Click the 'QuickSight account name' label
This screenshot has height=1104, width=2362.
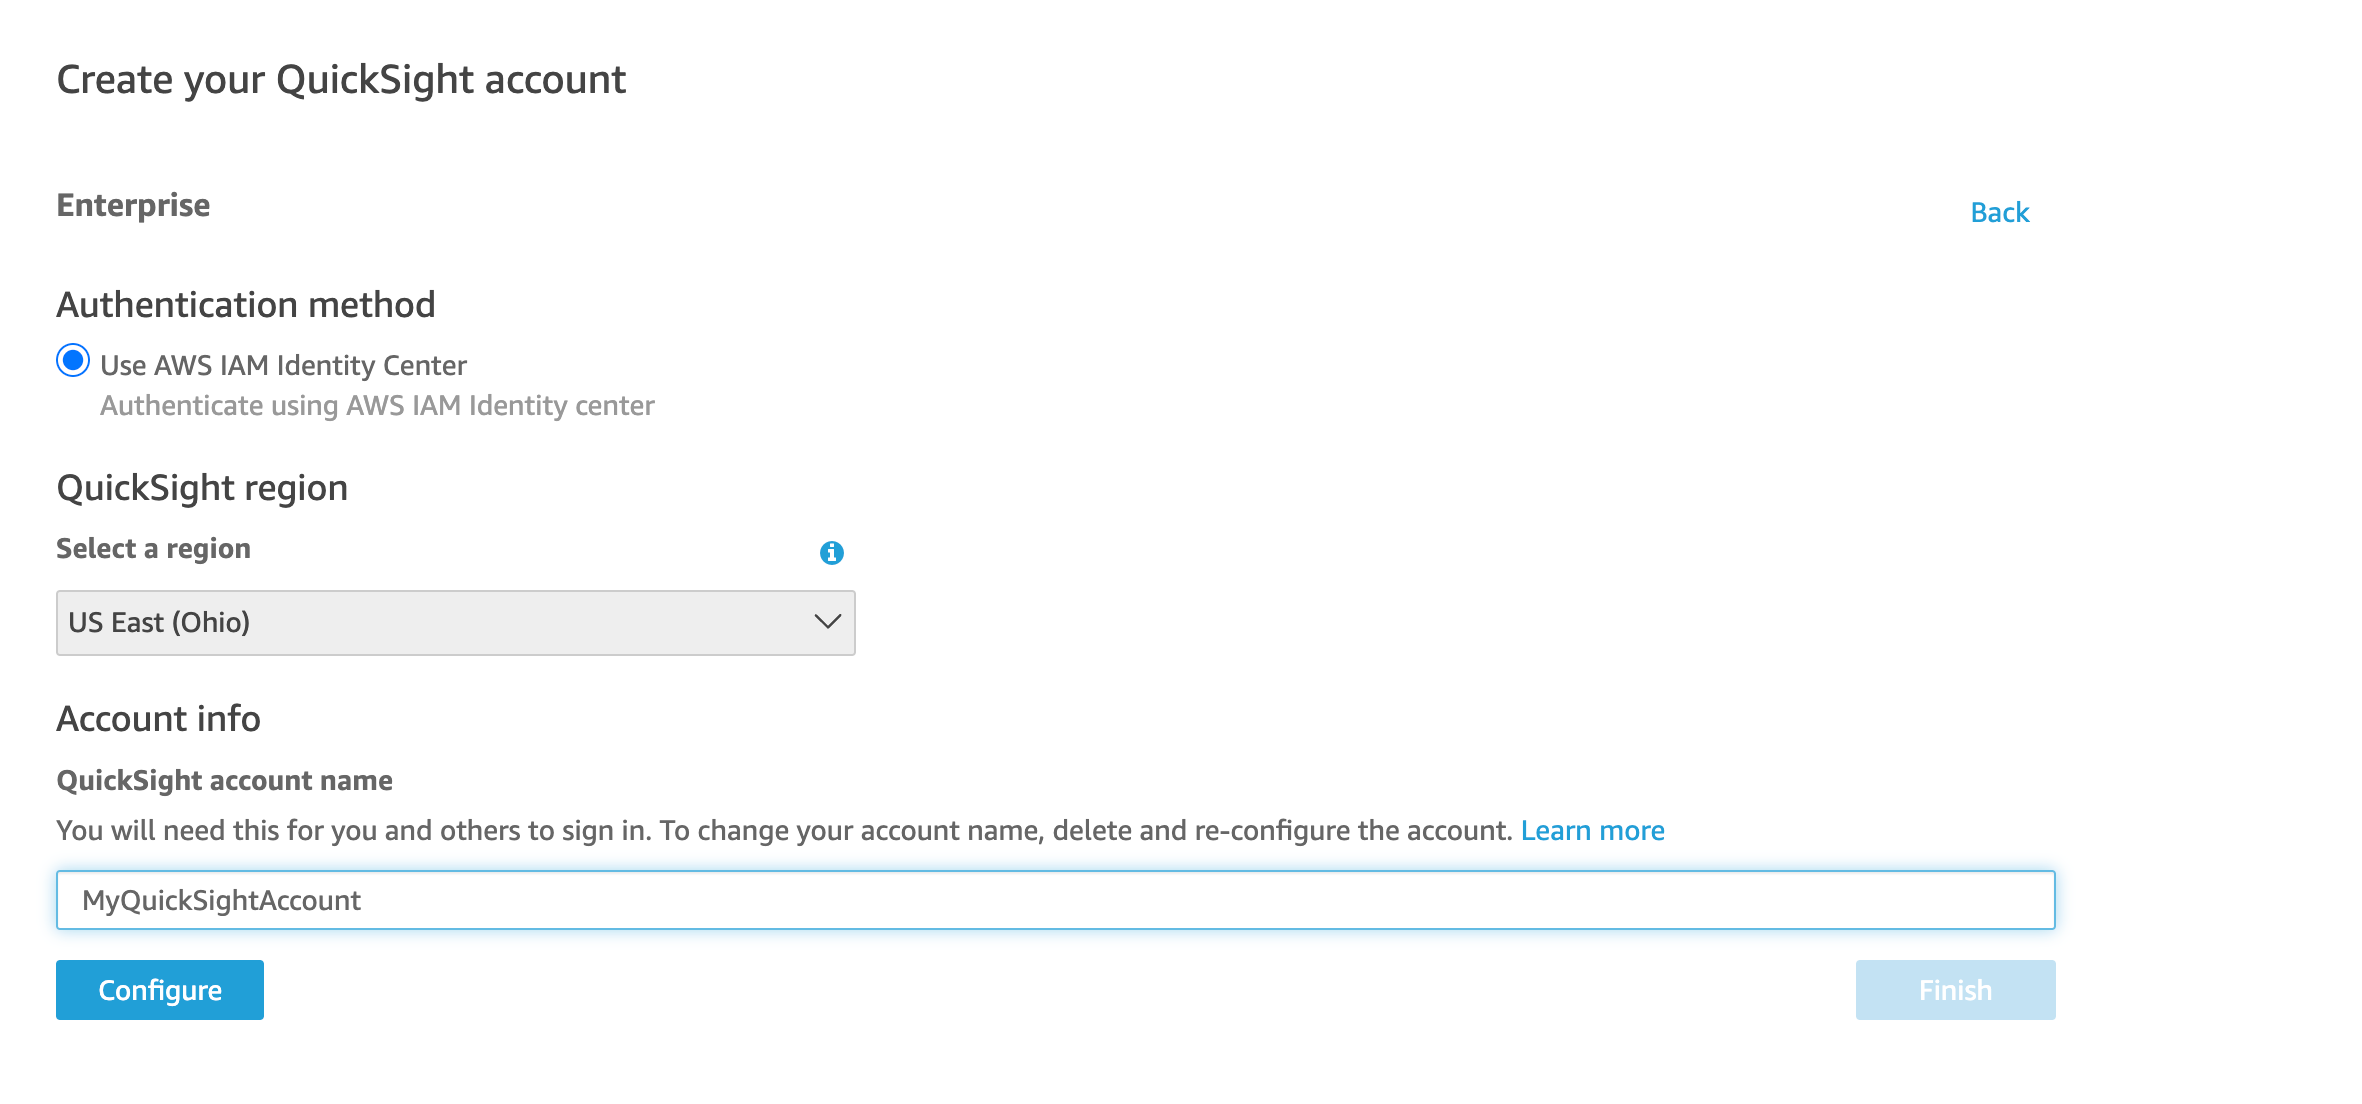224,781
